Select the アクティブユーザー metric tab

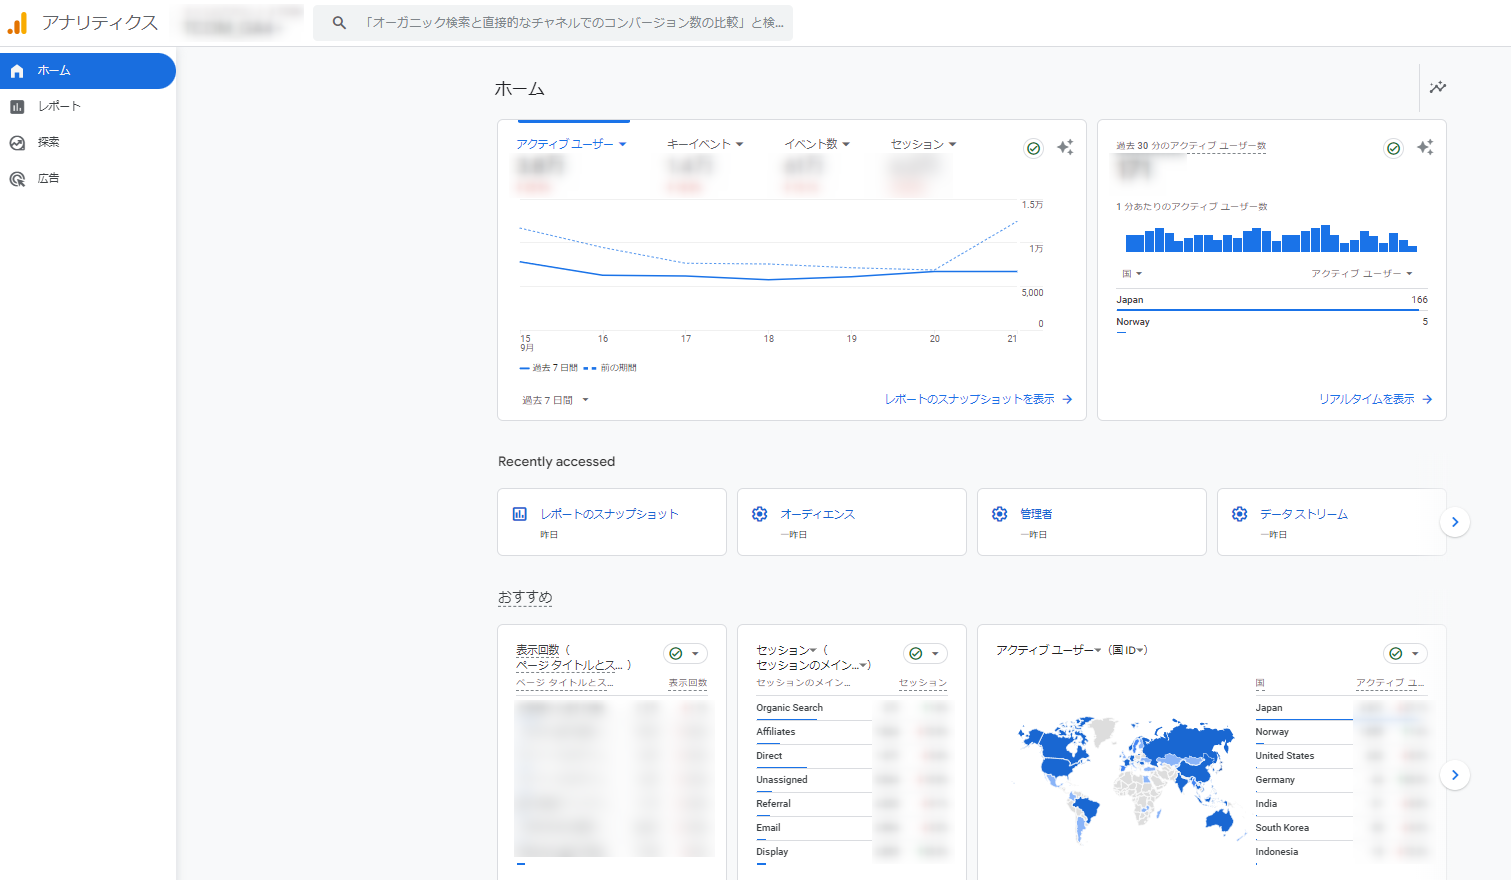pyautogui.click(x=565, y=144)
